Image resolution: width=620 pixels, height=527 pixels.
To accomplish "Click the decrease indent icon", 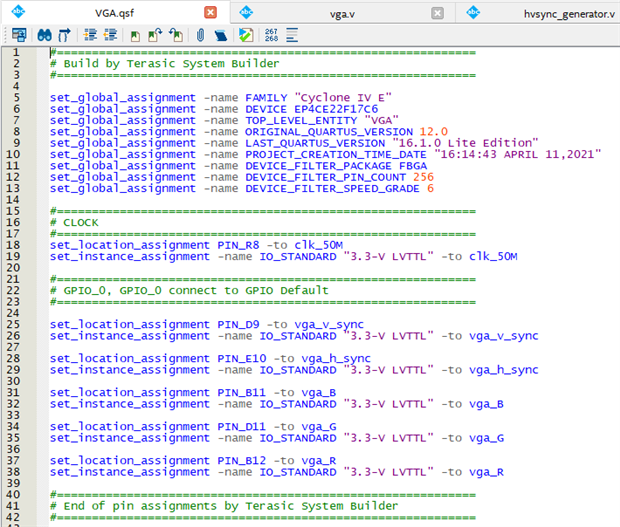I will click(110, 35).
